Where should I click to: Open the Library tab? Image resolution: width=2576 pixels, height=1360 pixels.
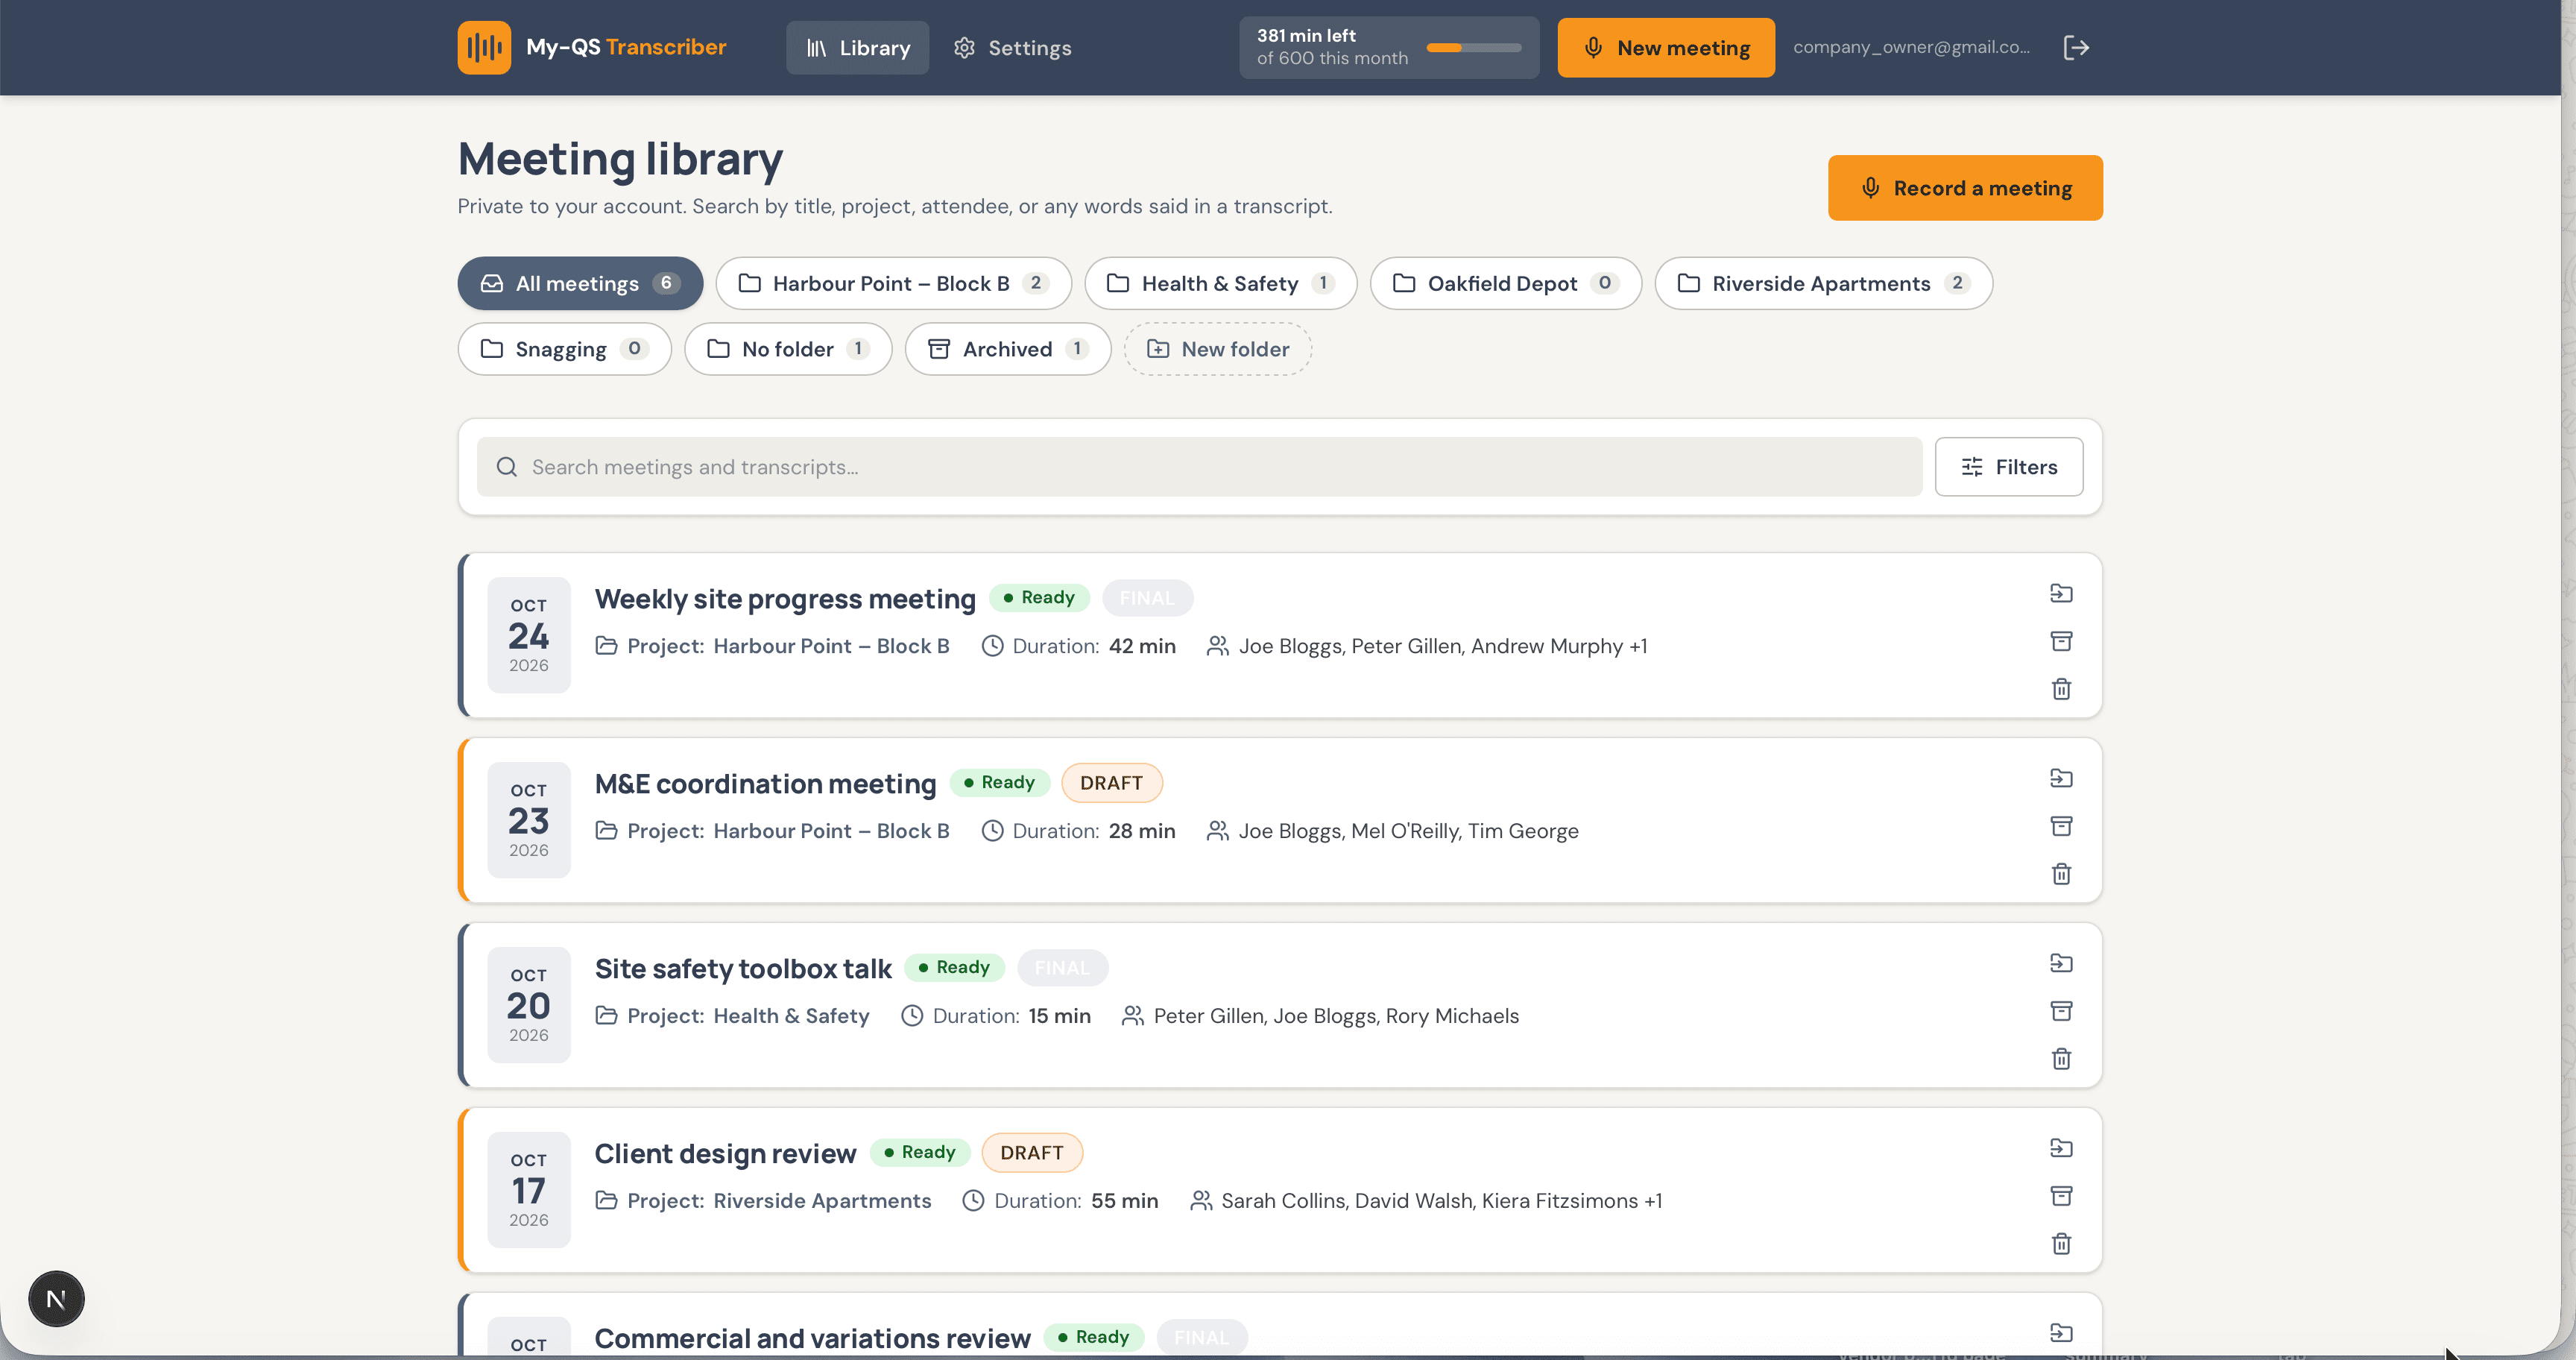(x=857, y=47)
